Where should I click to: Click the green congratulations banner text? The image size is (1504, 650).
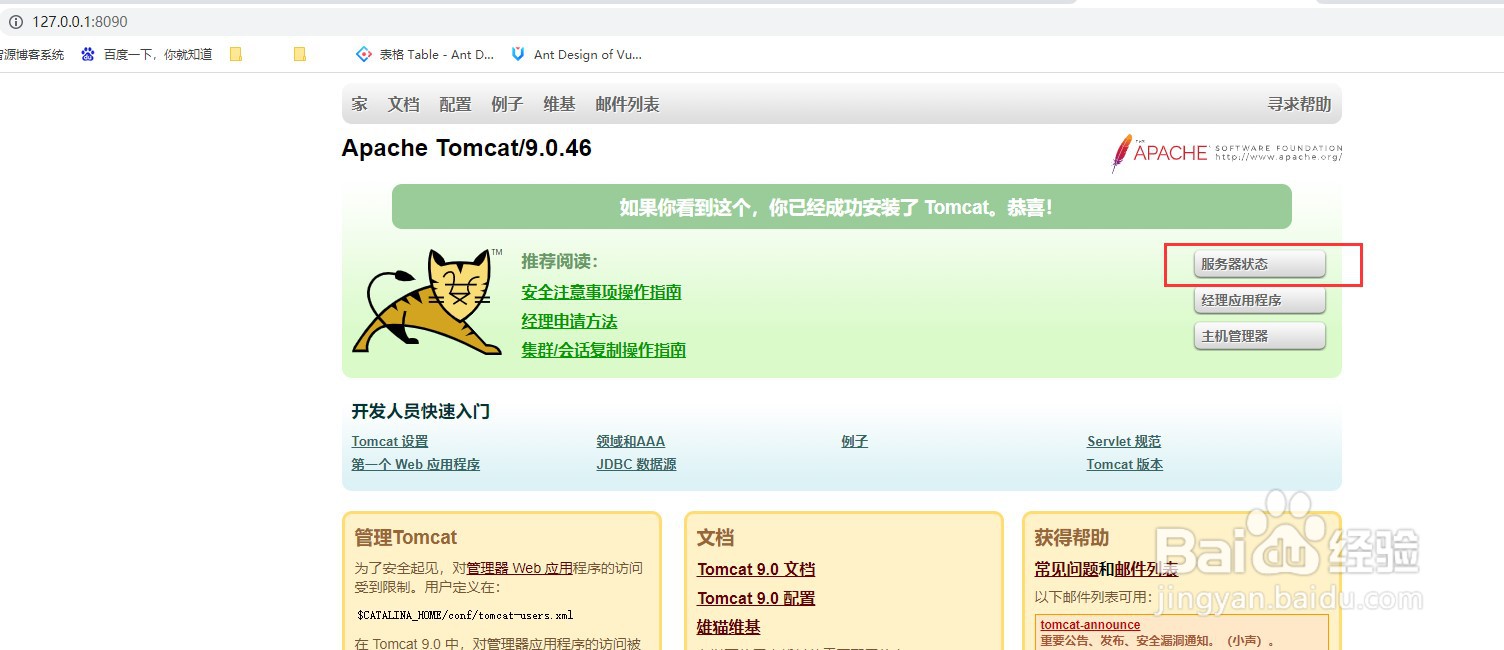[x=836, y=207]
